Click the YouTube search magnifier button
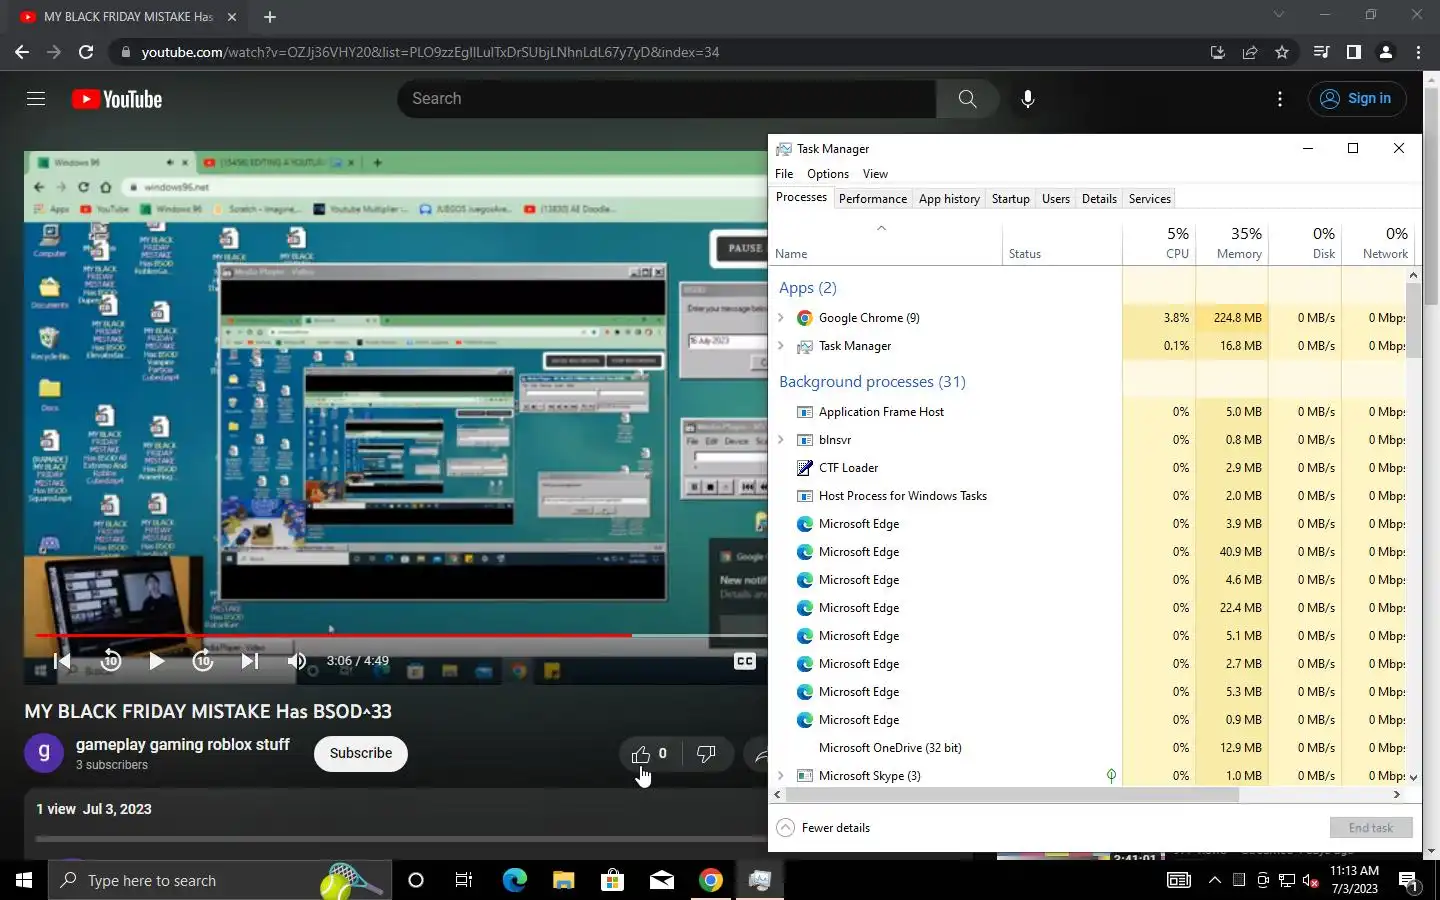 967,99
